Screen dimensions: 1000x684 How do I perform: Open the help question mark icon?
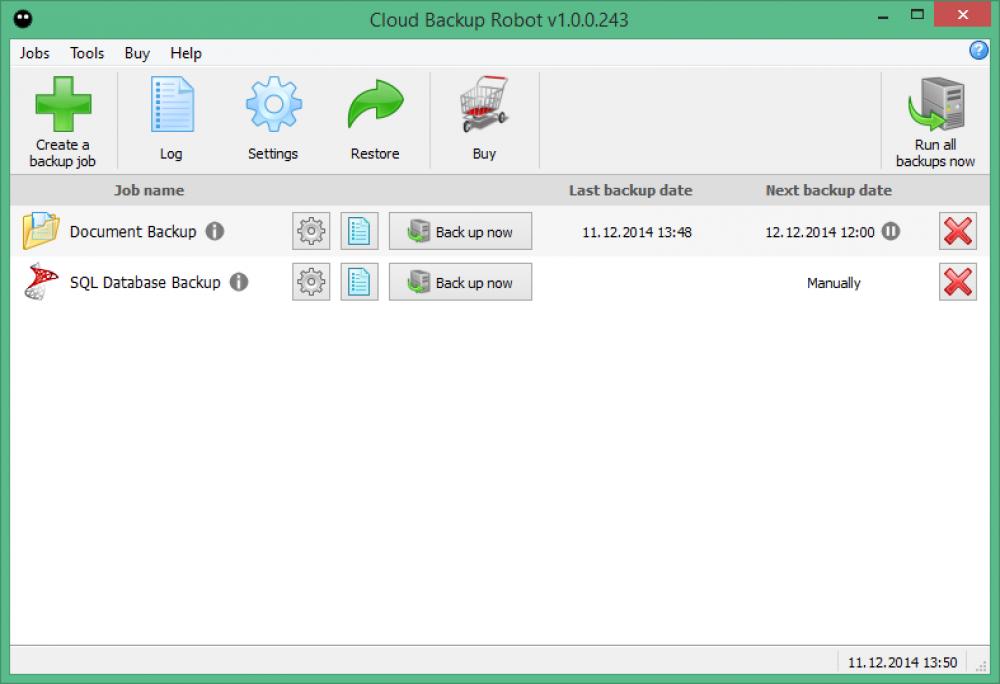(x=980, y=51)
